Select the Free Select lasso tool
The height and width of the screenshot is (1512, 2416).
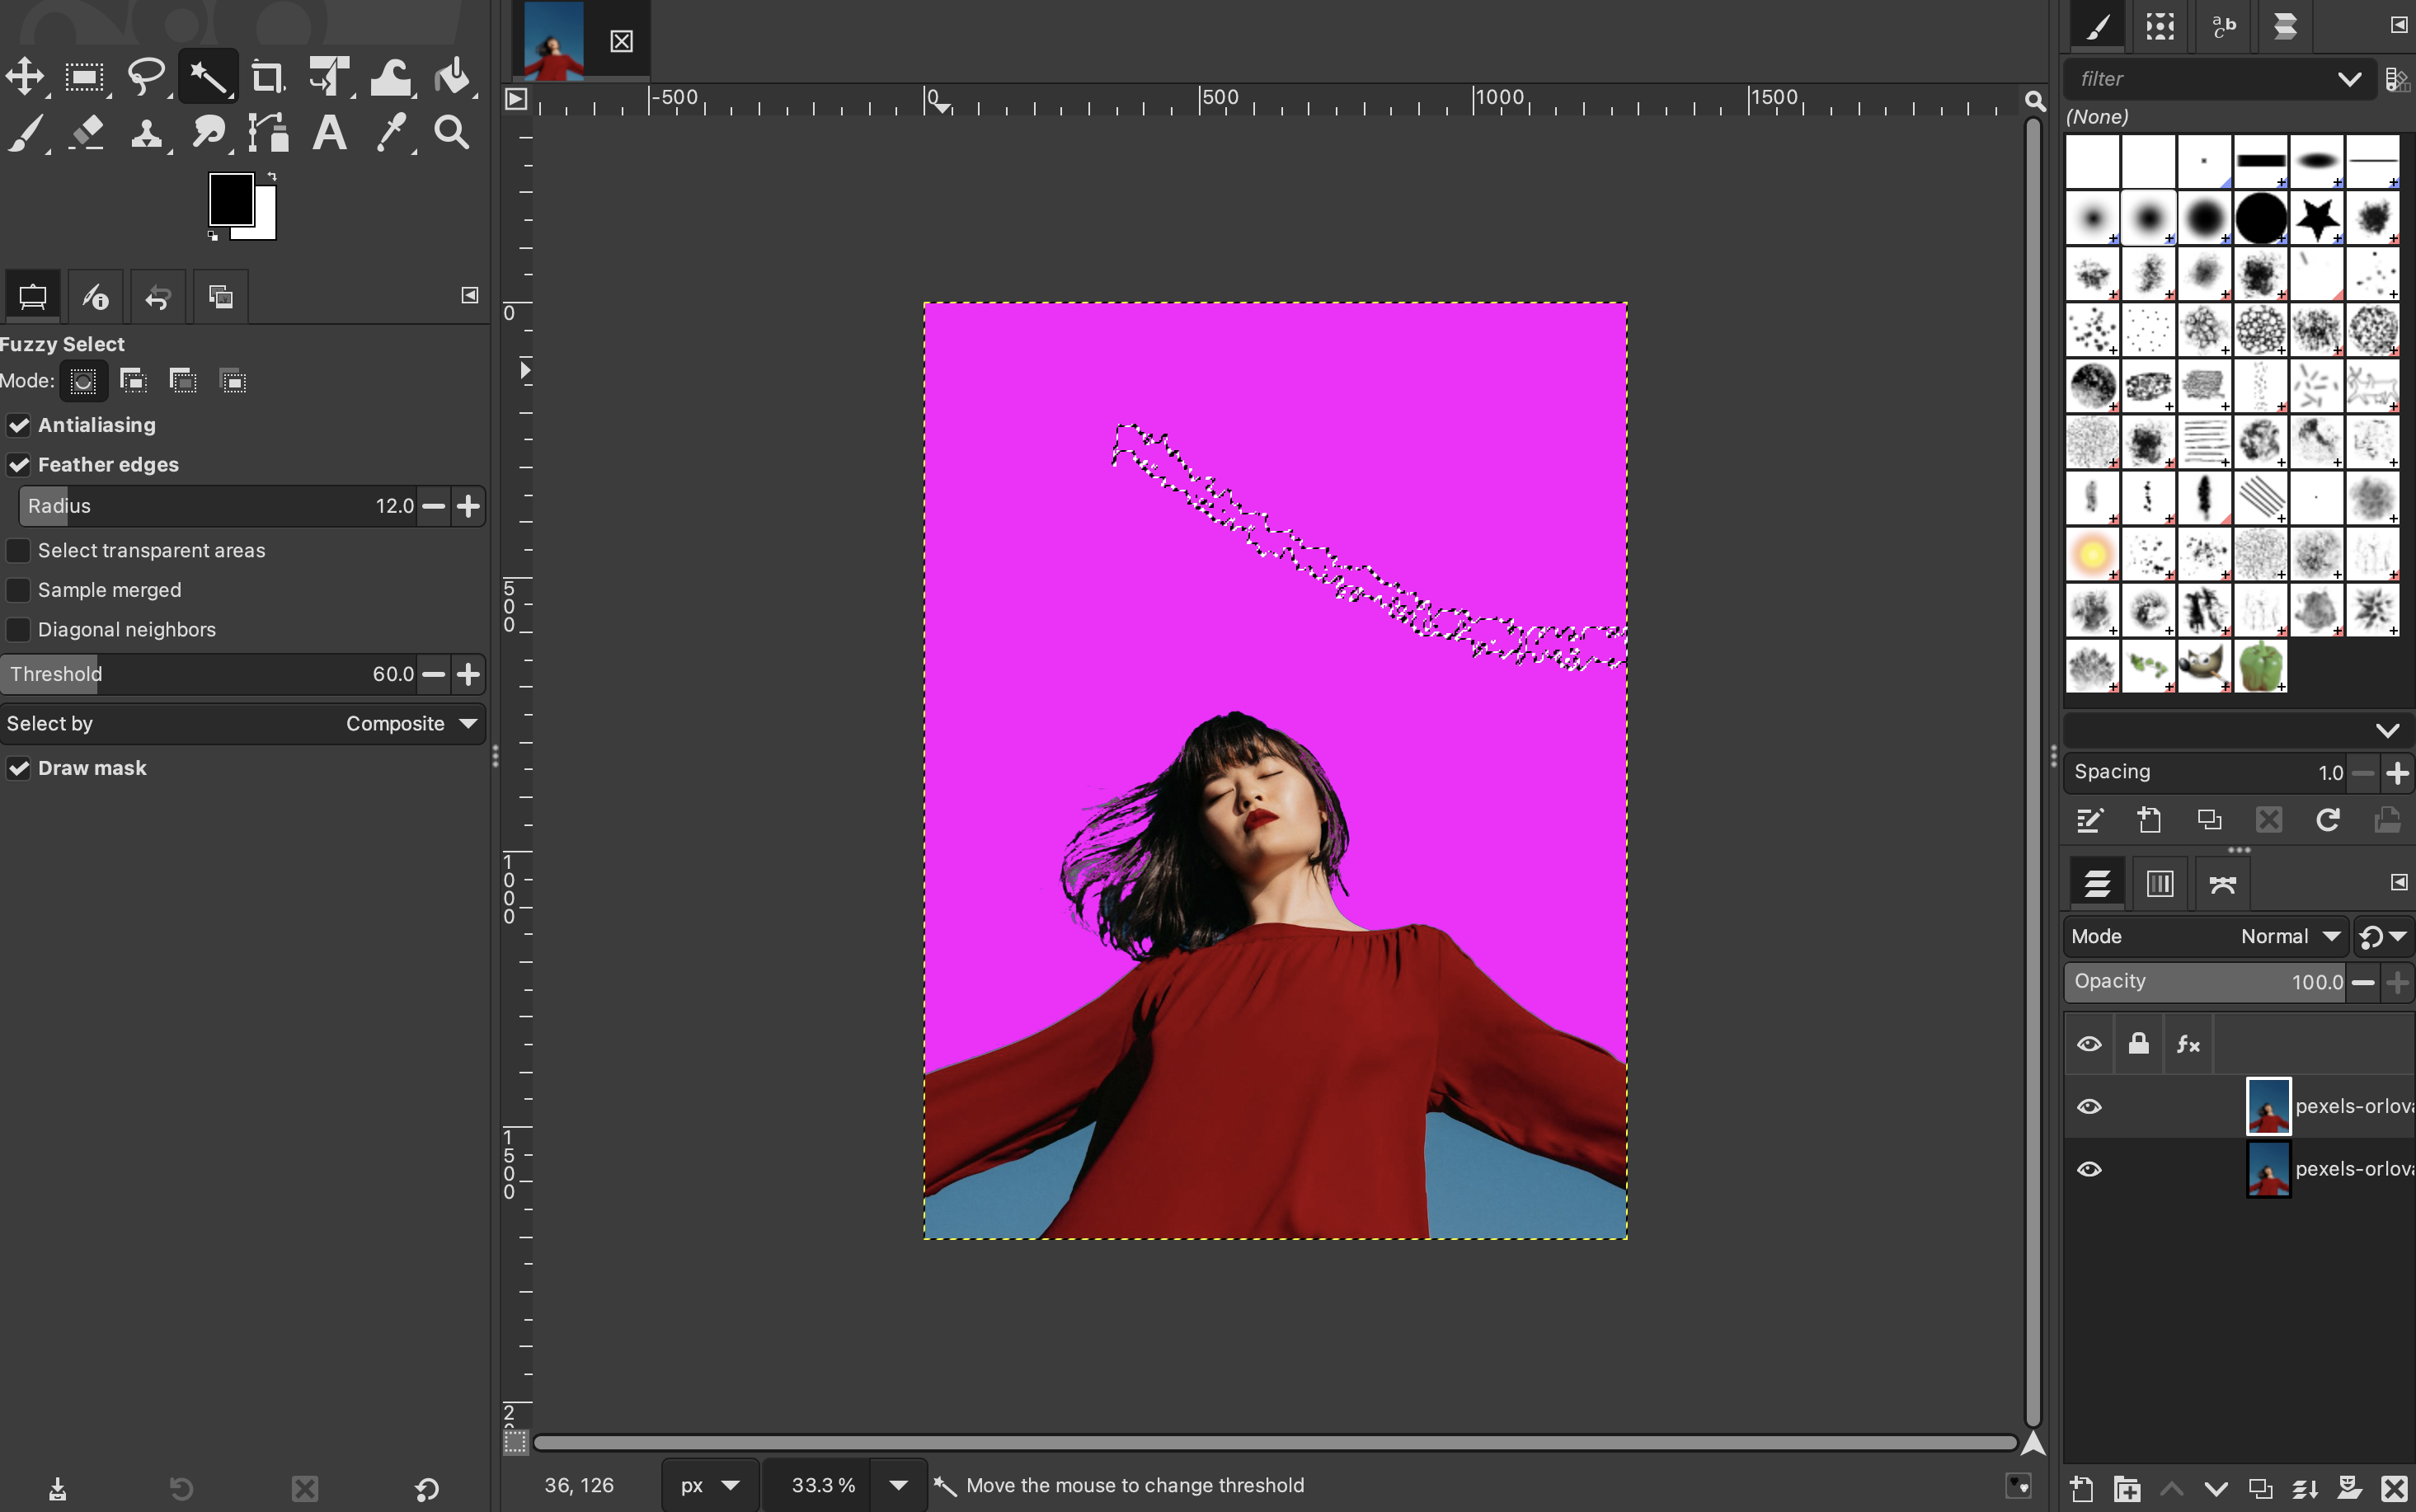146,77
